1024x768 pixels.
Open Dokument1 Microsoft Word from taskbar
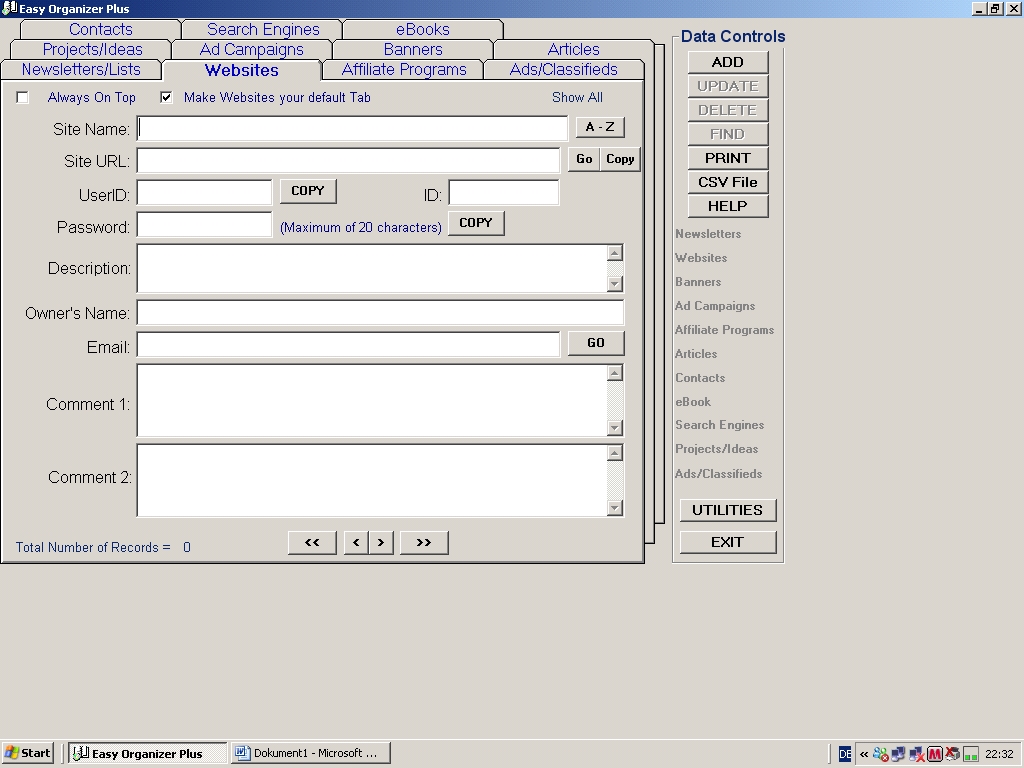(x=310, y=753)
